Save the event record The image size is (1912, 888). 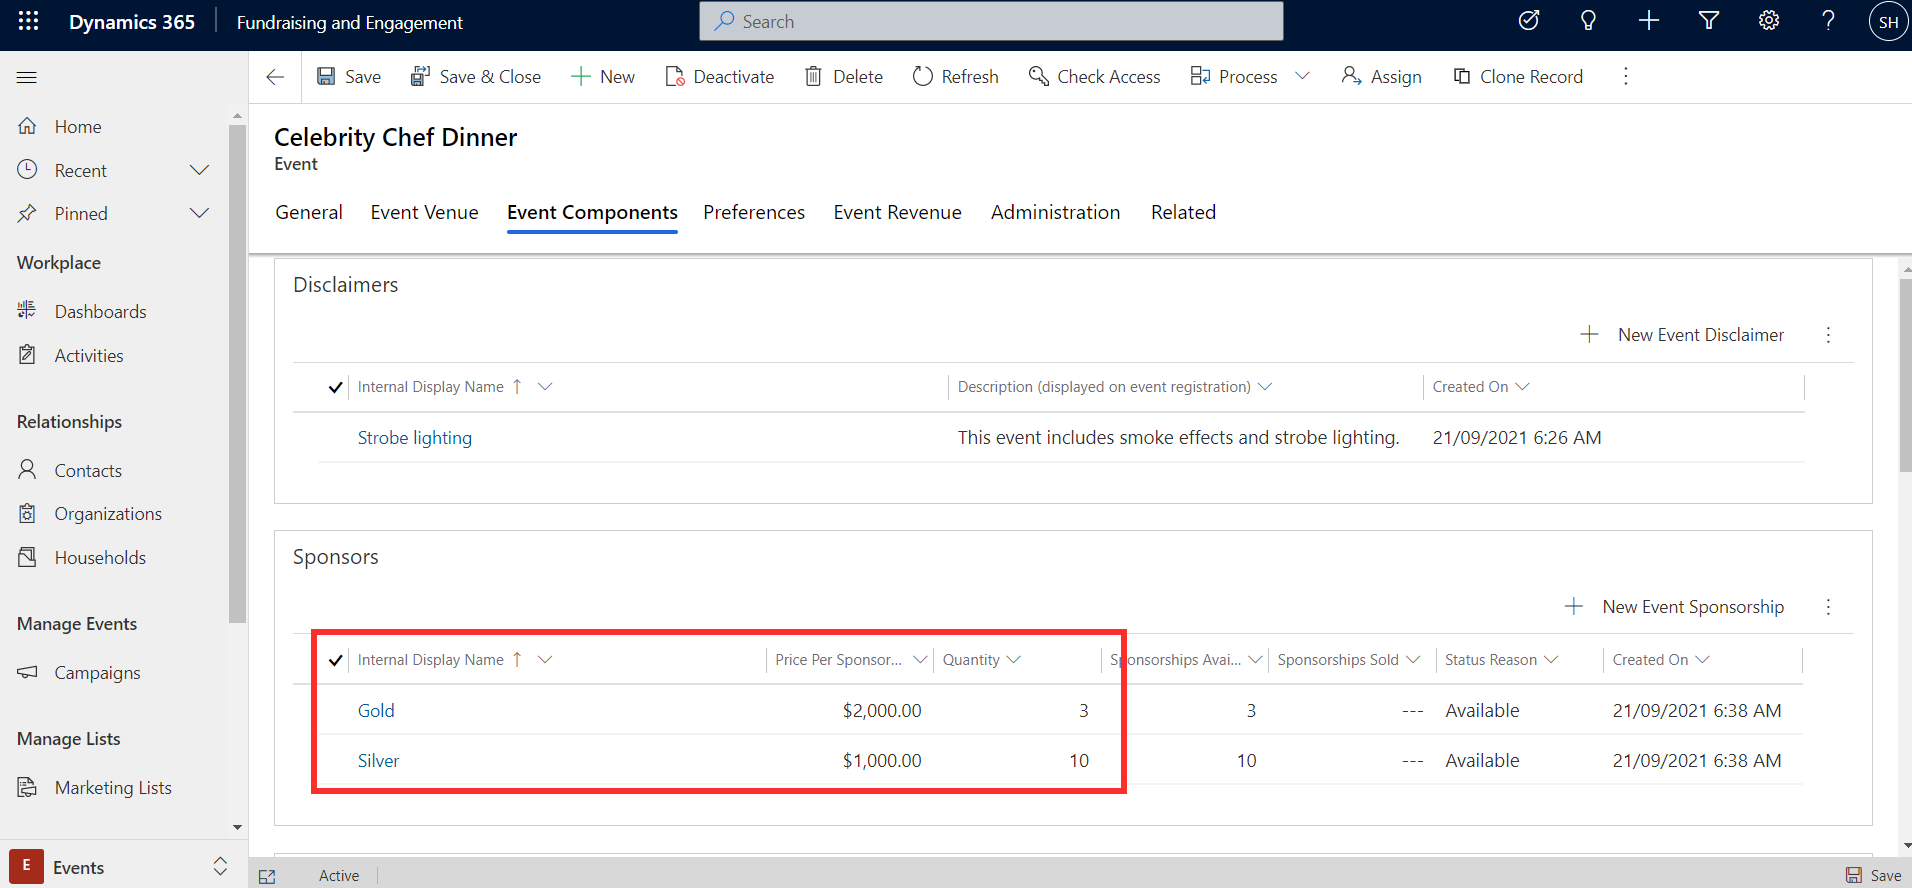tap(349, 77)
